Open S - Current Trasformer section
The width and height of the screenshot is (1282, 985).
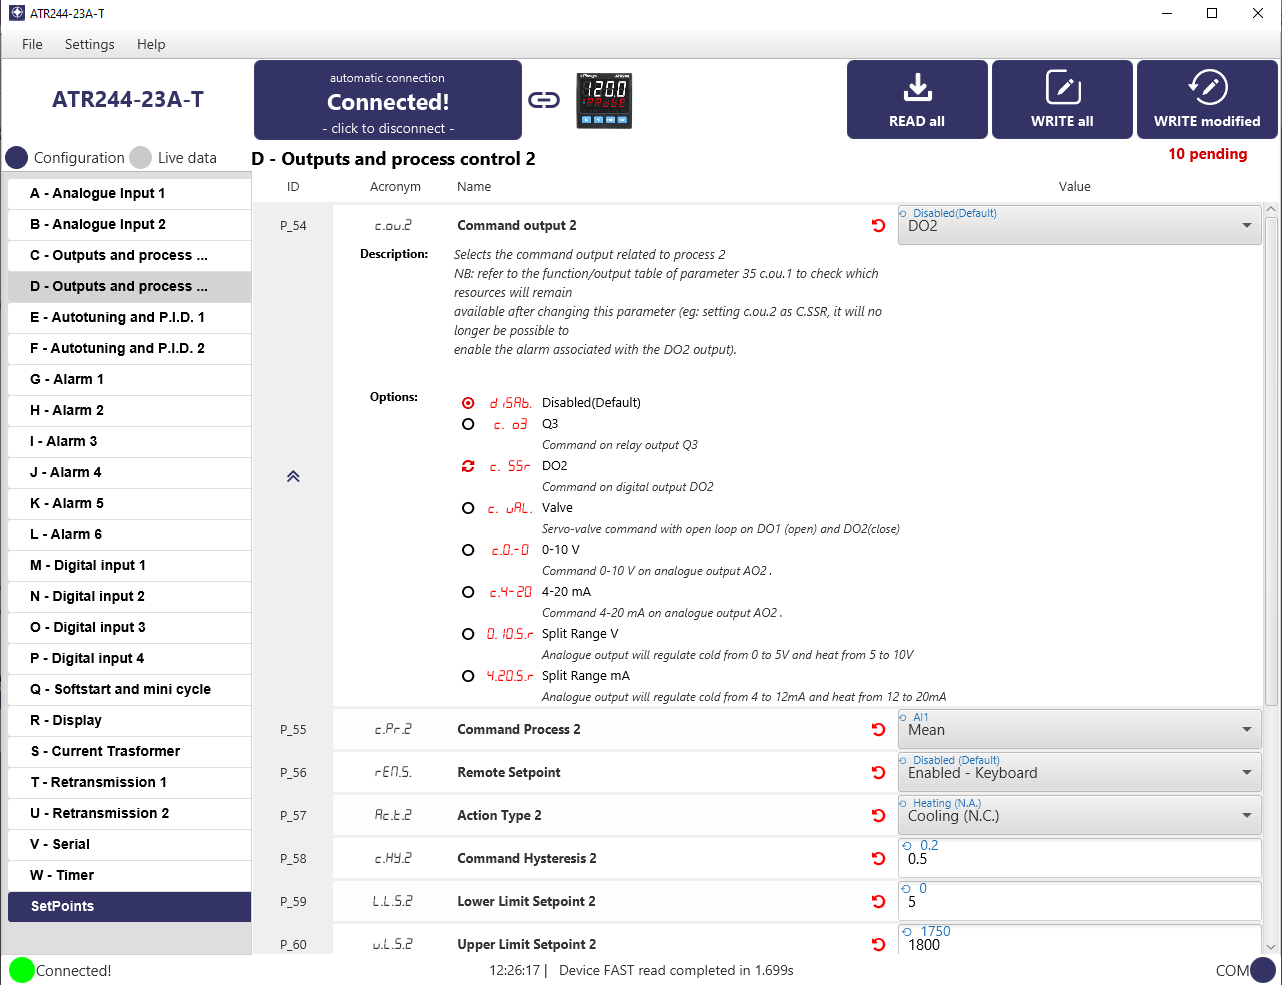point(129,751)
